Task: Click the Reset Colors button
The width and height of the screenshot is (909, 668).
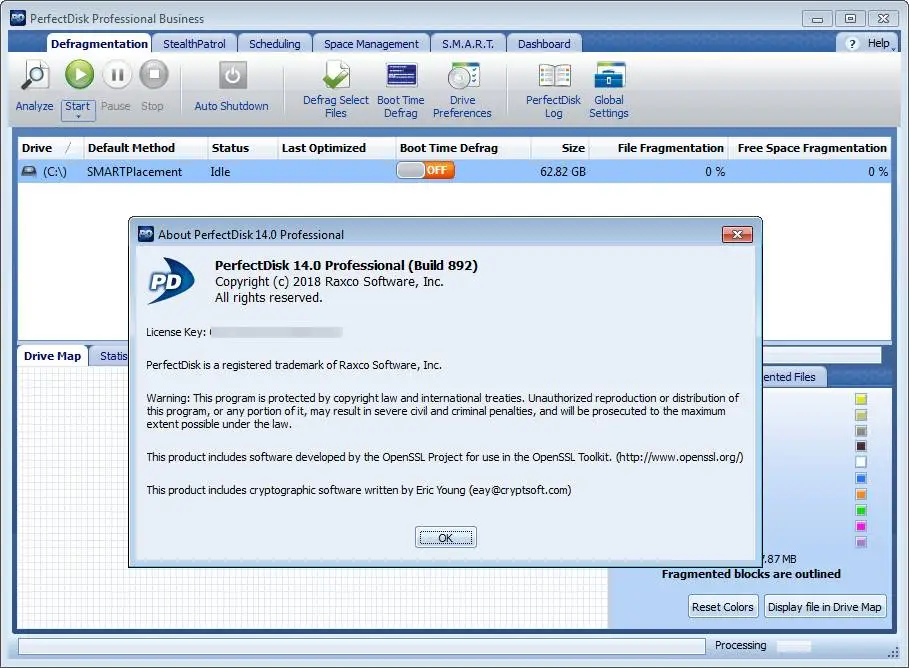Action: (x=723, y=607)
